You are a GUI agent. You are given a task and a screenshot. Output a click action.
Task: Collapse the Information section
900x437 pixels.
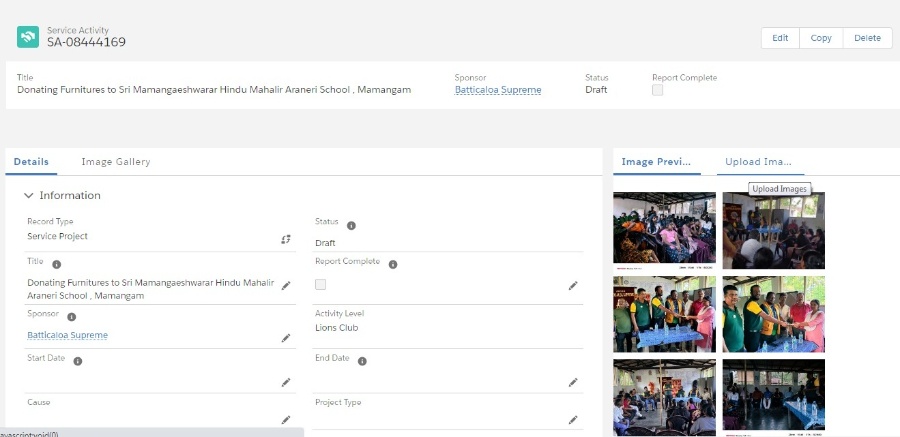point(29,196)
